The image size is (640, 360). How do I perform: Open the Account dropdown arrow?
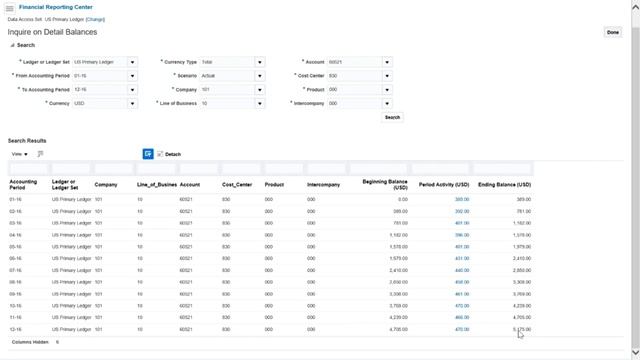tap(387, 62)
